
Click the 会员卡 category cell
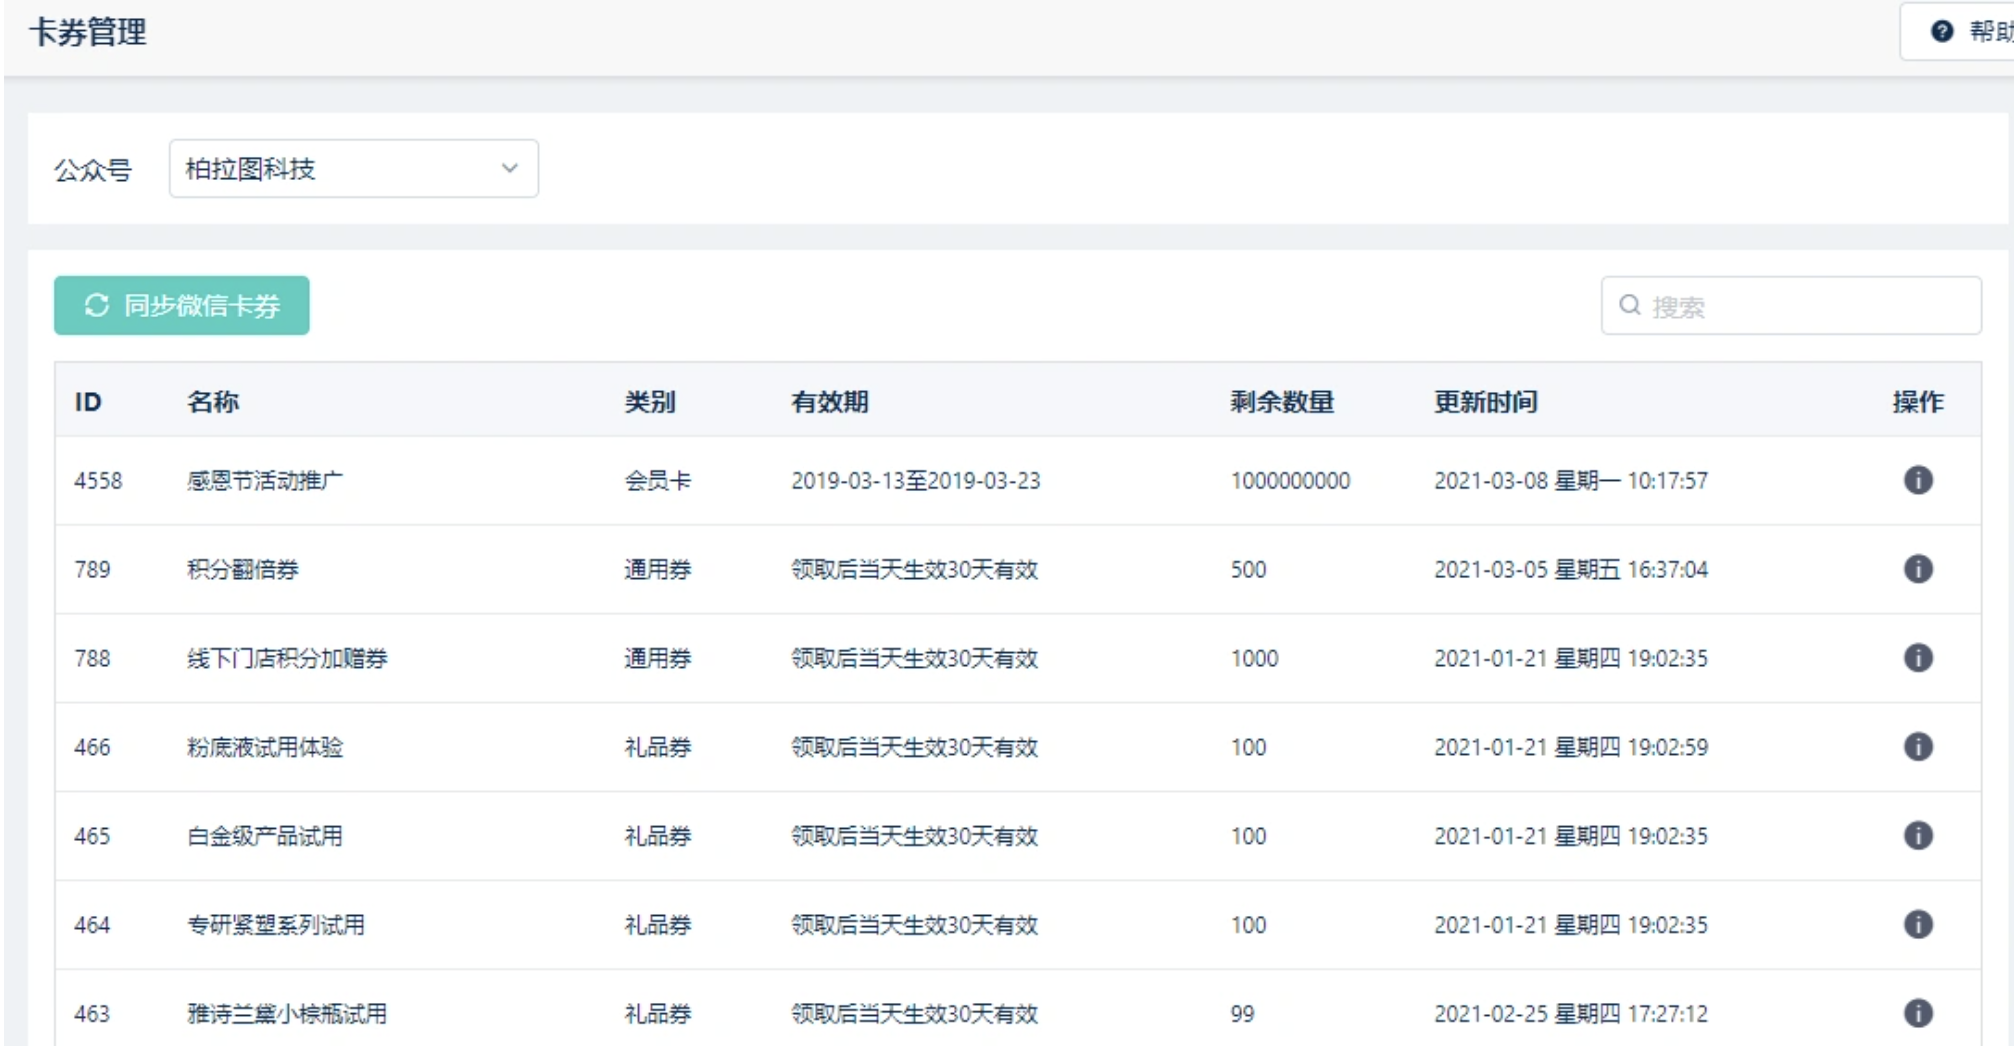658,481
